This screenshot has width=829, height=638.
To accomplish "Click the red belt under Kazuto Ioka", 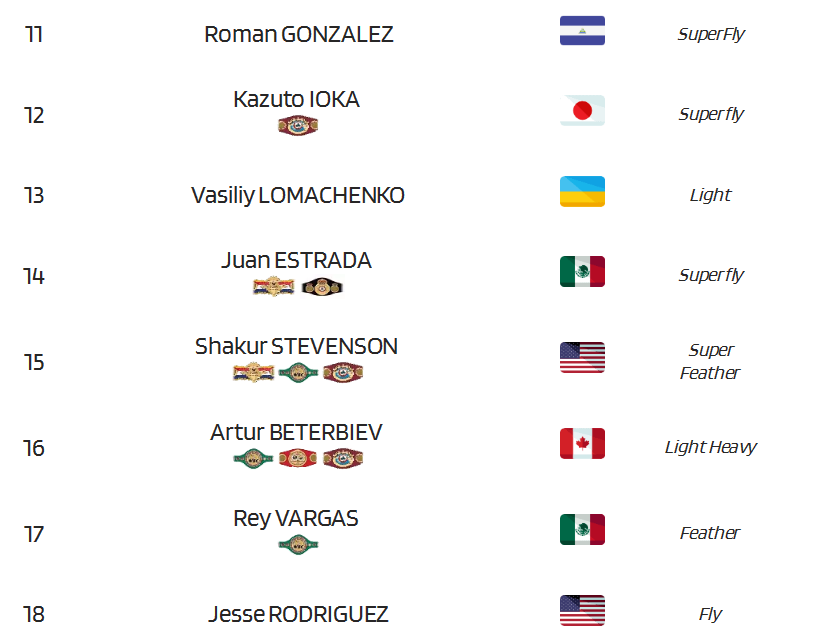I will (298, 126).
